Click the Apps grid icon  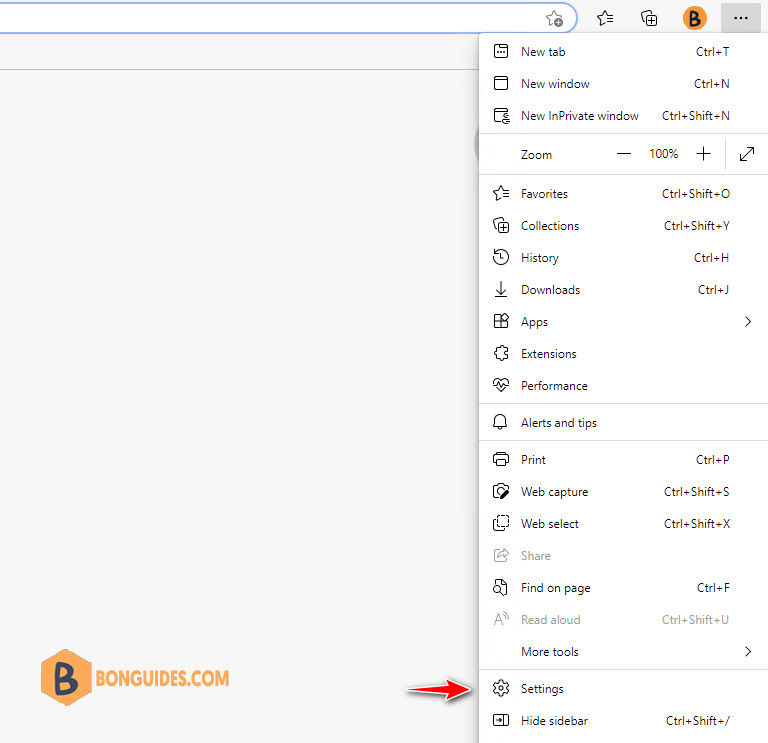pos(501,322)
